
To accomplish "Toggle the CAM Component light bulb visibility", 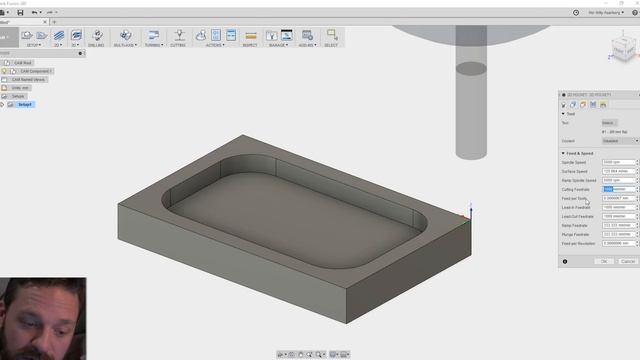I will 4,71.
